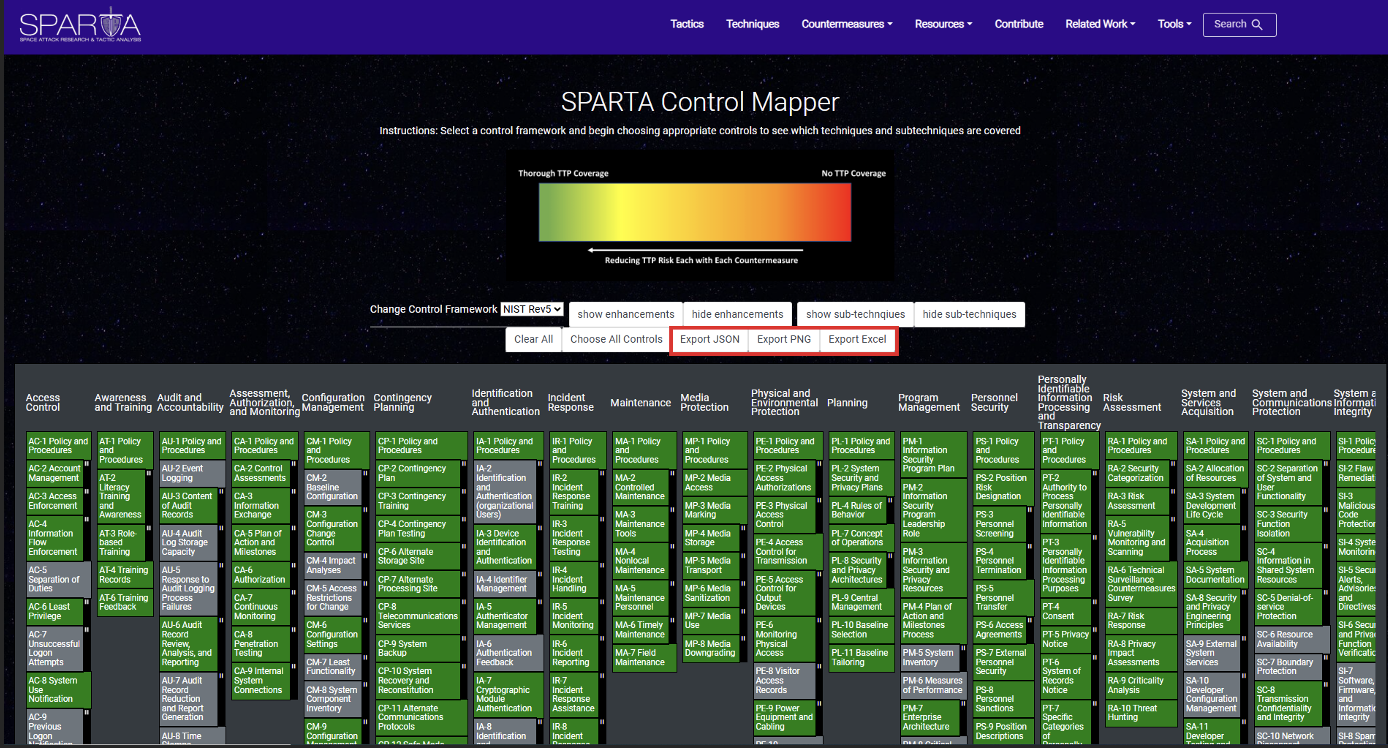Select IA-4 Identifier Management control
The height and width of the screenshot is (748, 1388).
coord(507,583)
